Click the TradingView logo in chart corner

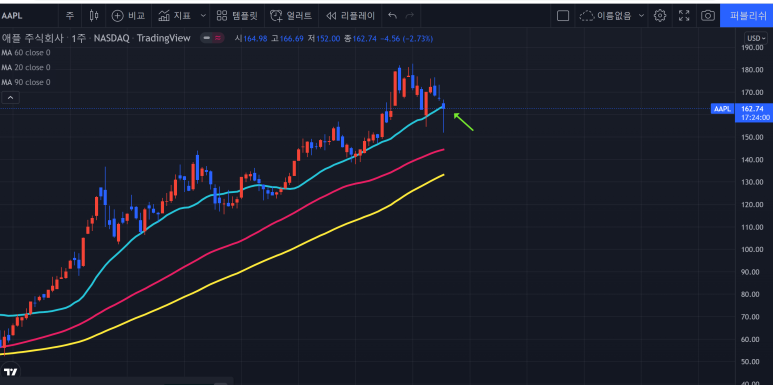[11, 372]
